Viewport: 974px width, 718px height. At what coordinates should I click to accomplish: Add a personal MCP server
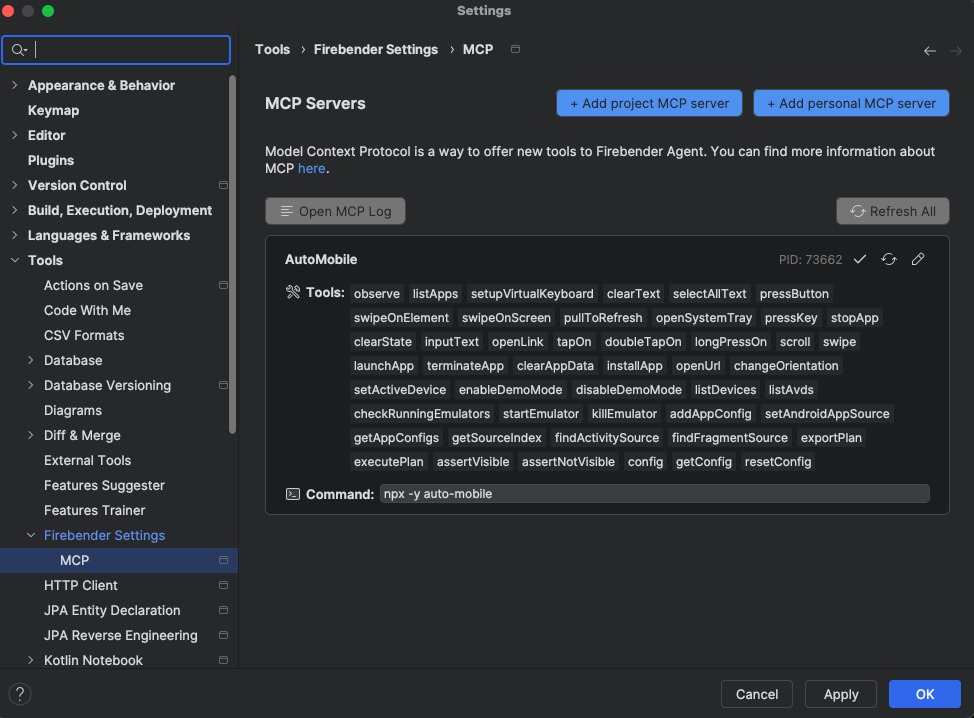coord(851,103)
